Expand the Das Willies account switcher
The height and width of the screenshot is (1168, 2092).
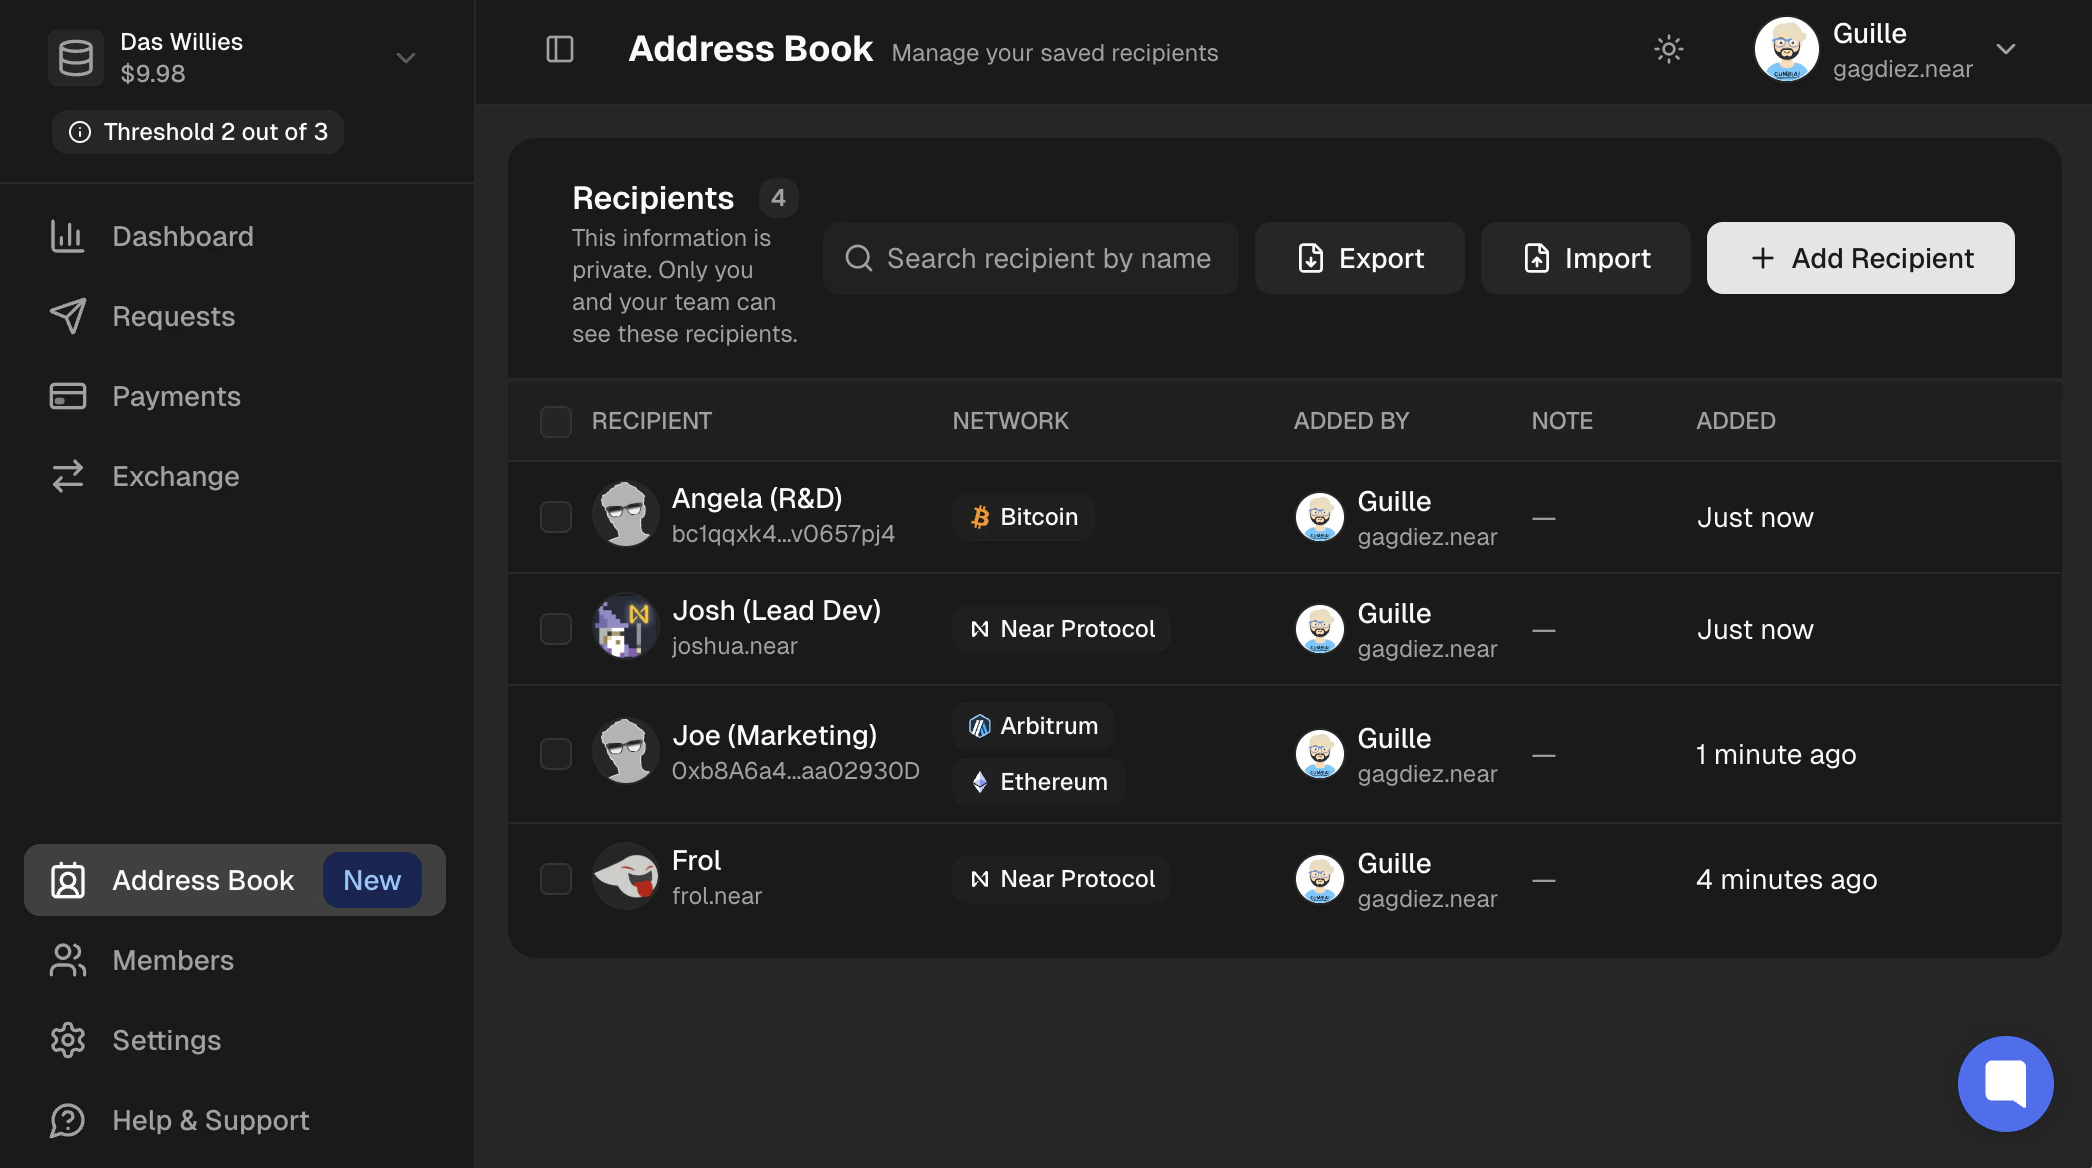point(405,57)
